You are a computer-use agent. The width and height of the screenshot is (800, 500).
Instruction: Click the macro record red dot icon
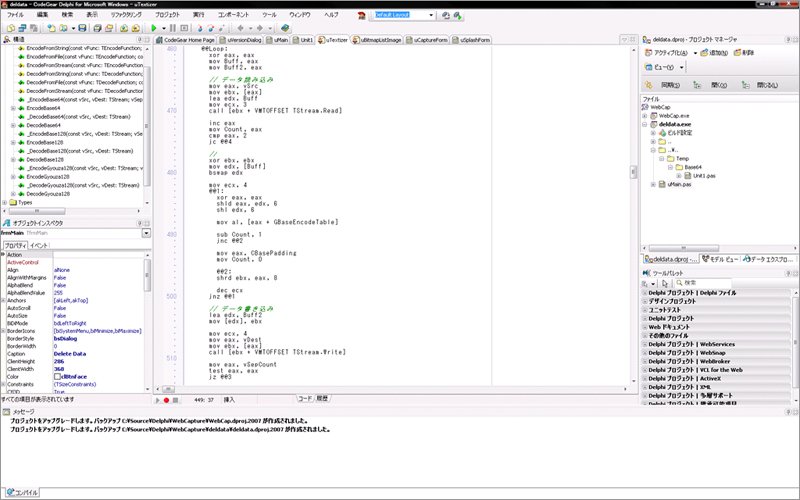pos(166,400)
